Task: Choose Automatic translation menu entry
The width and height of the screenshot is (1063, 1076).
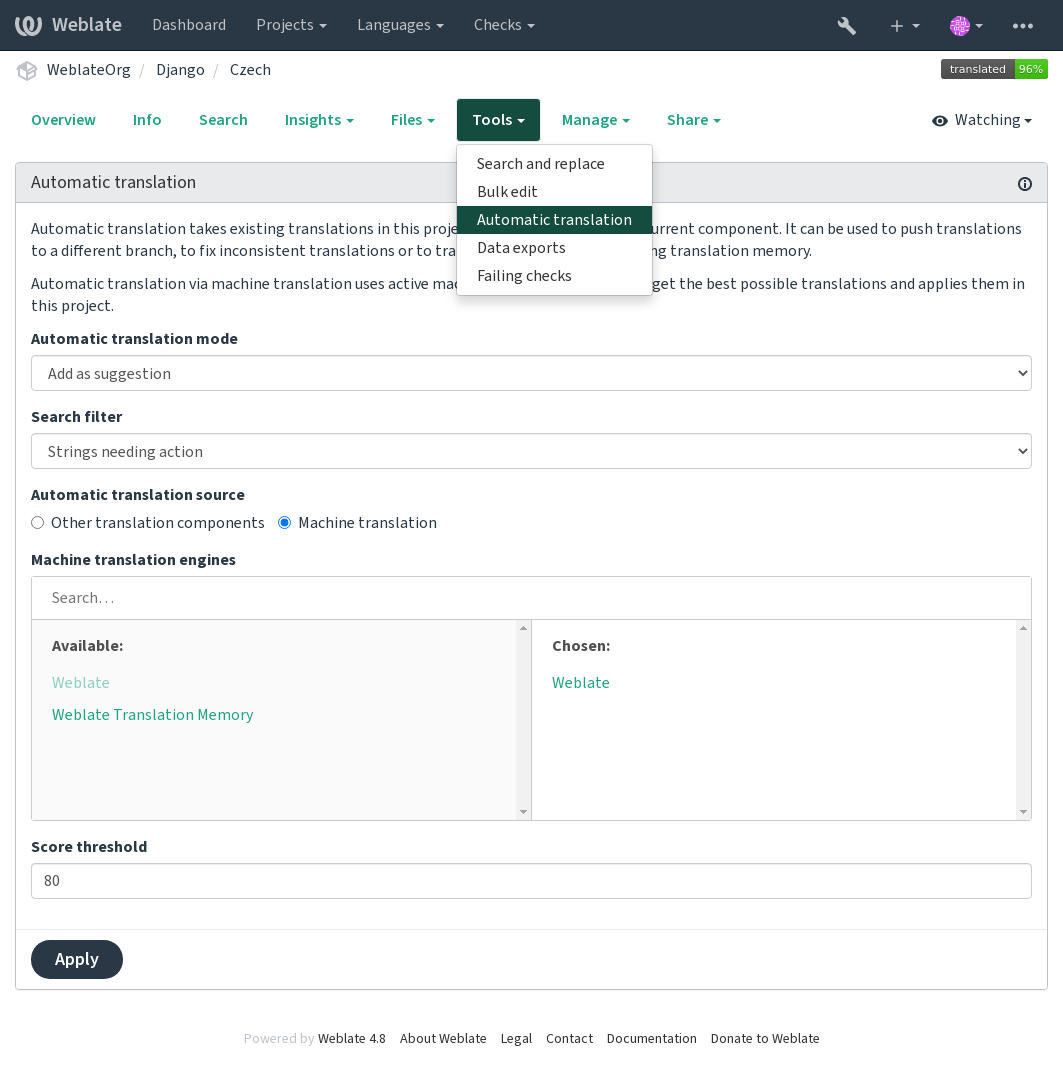Action: [x=554, y=220]
